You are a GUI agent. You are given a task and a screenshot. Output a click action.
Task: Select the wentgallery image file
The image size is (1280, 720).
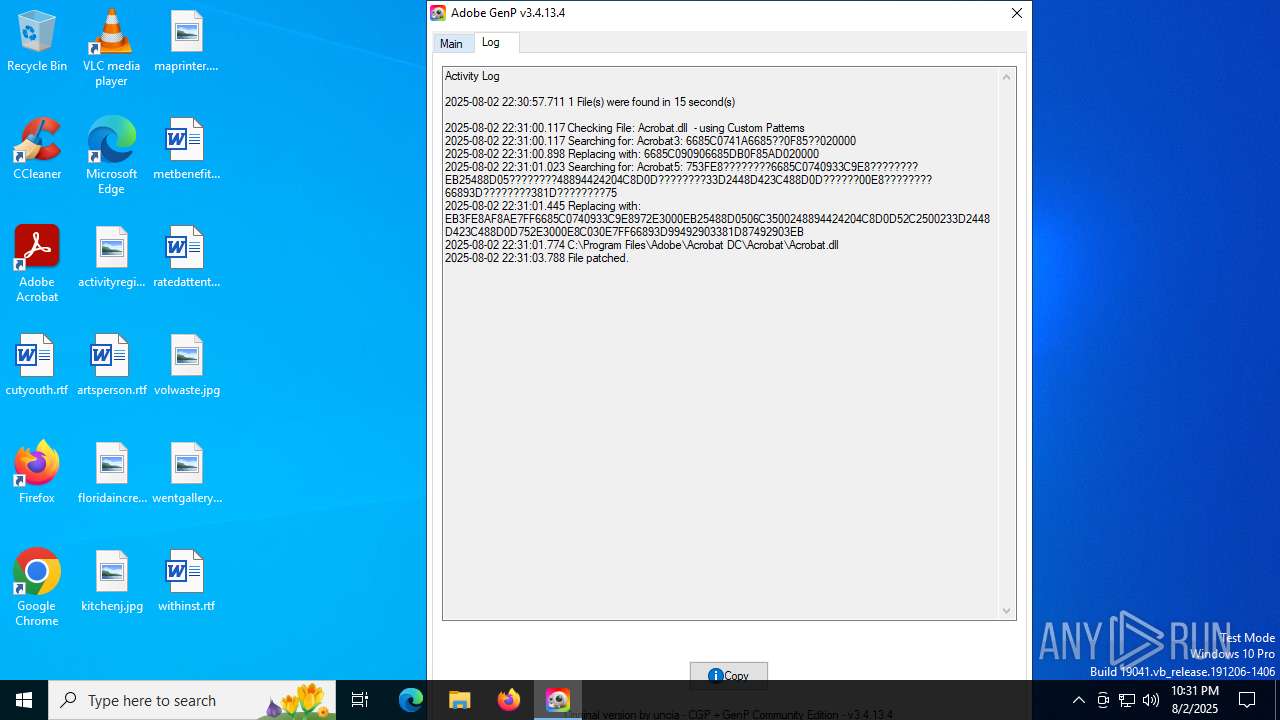[186, 473]
